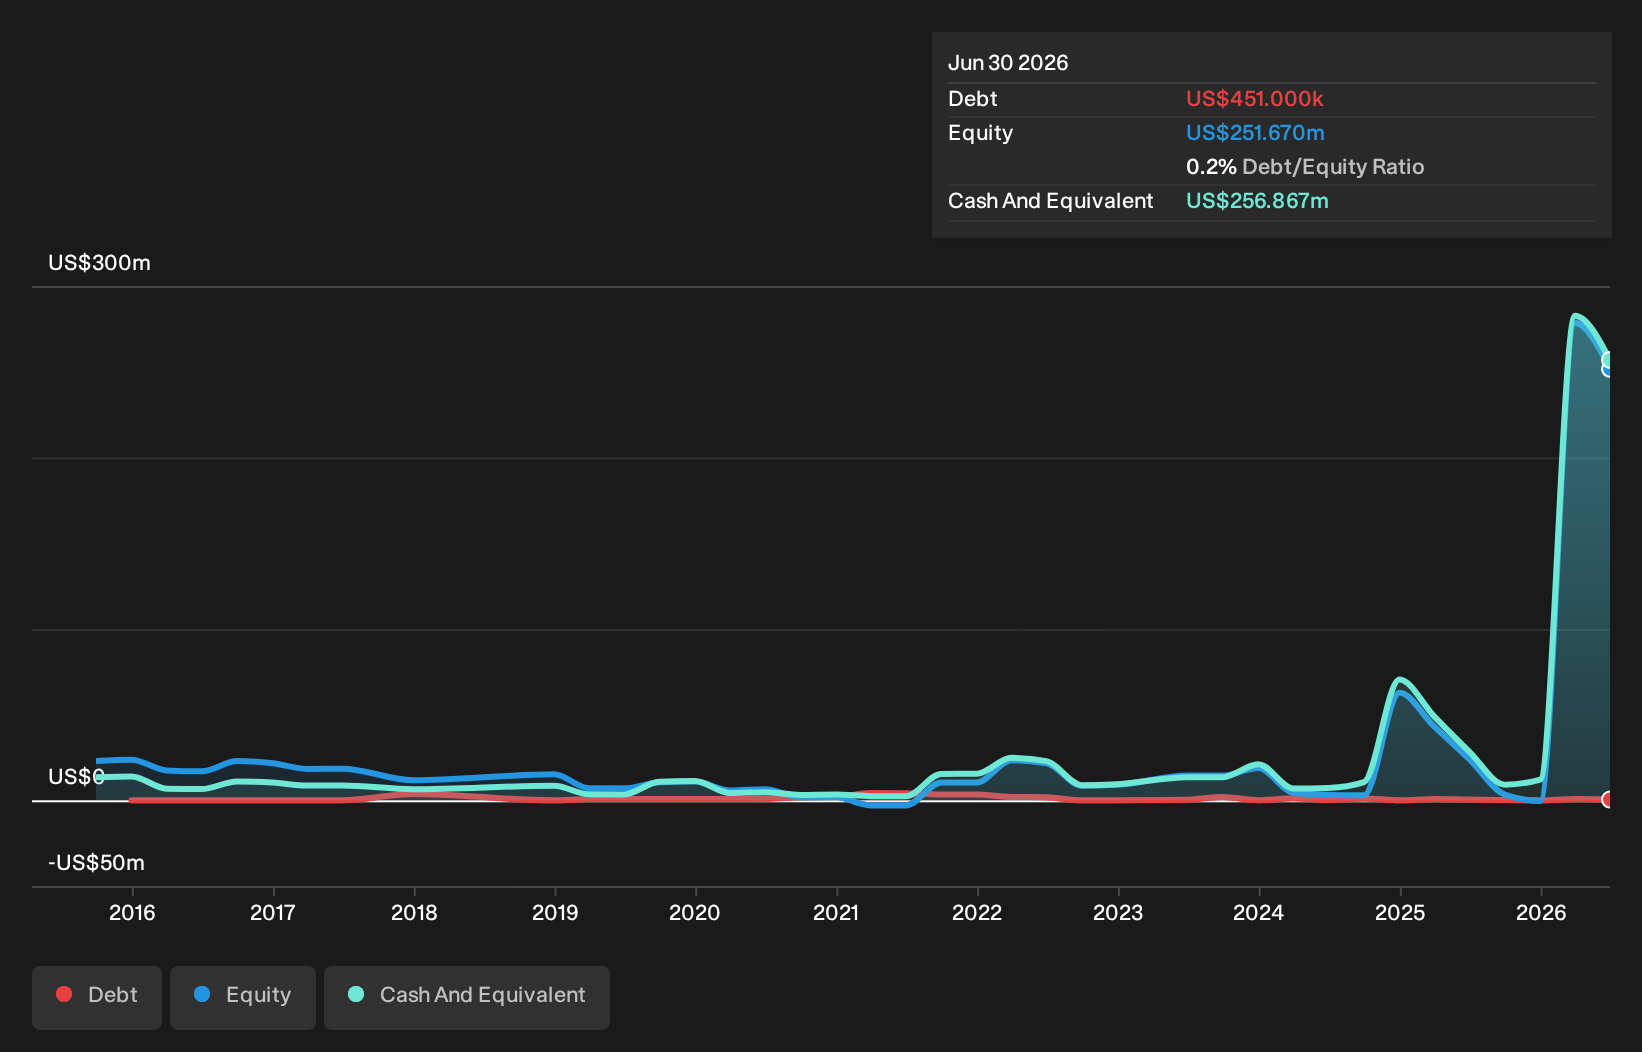Click the Debt row label in tooltip

pos(973,99)
